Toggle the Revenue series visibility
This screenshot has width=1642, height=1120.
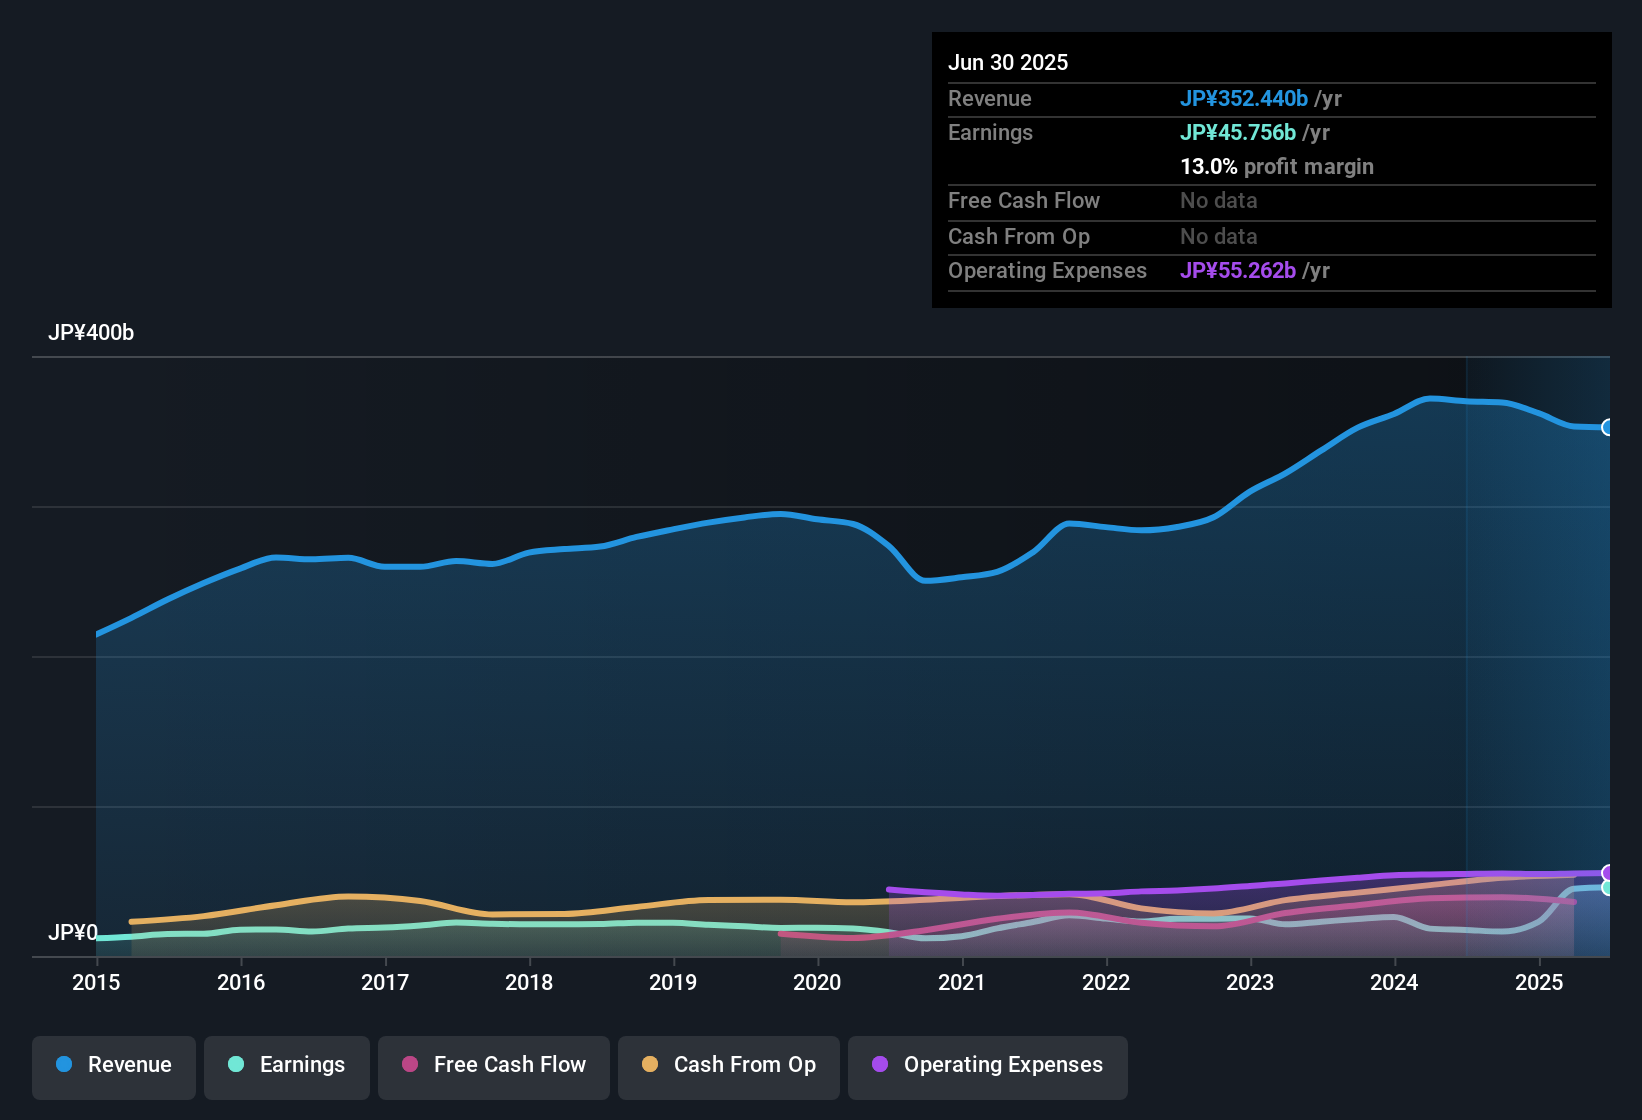coord(113,1065)
